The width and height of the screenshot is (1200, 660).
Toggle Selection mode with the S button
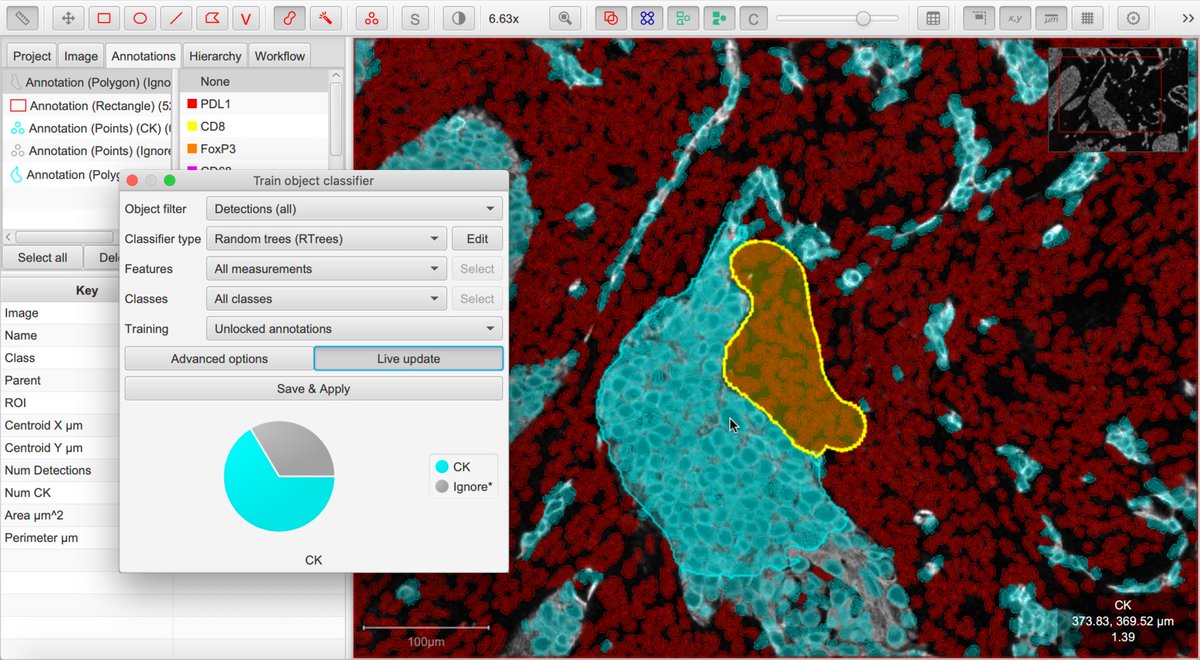[x=415, y=17]
